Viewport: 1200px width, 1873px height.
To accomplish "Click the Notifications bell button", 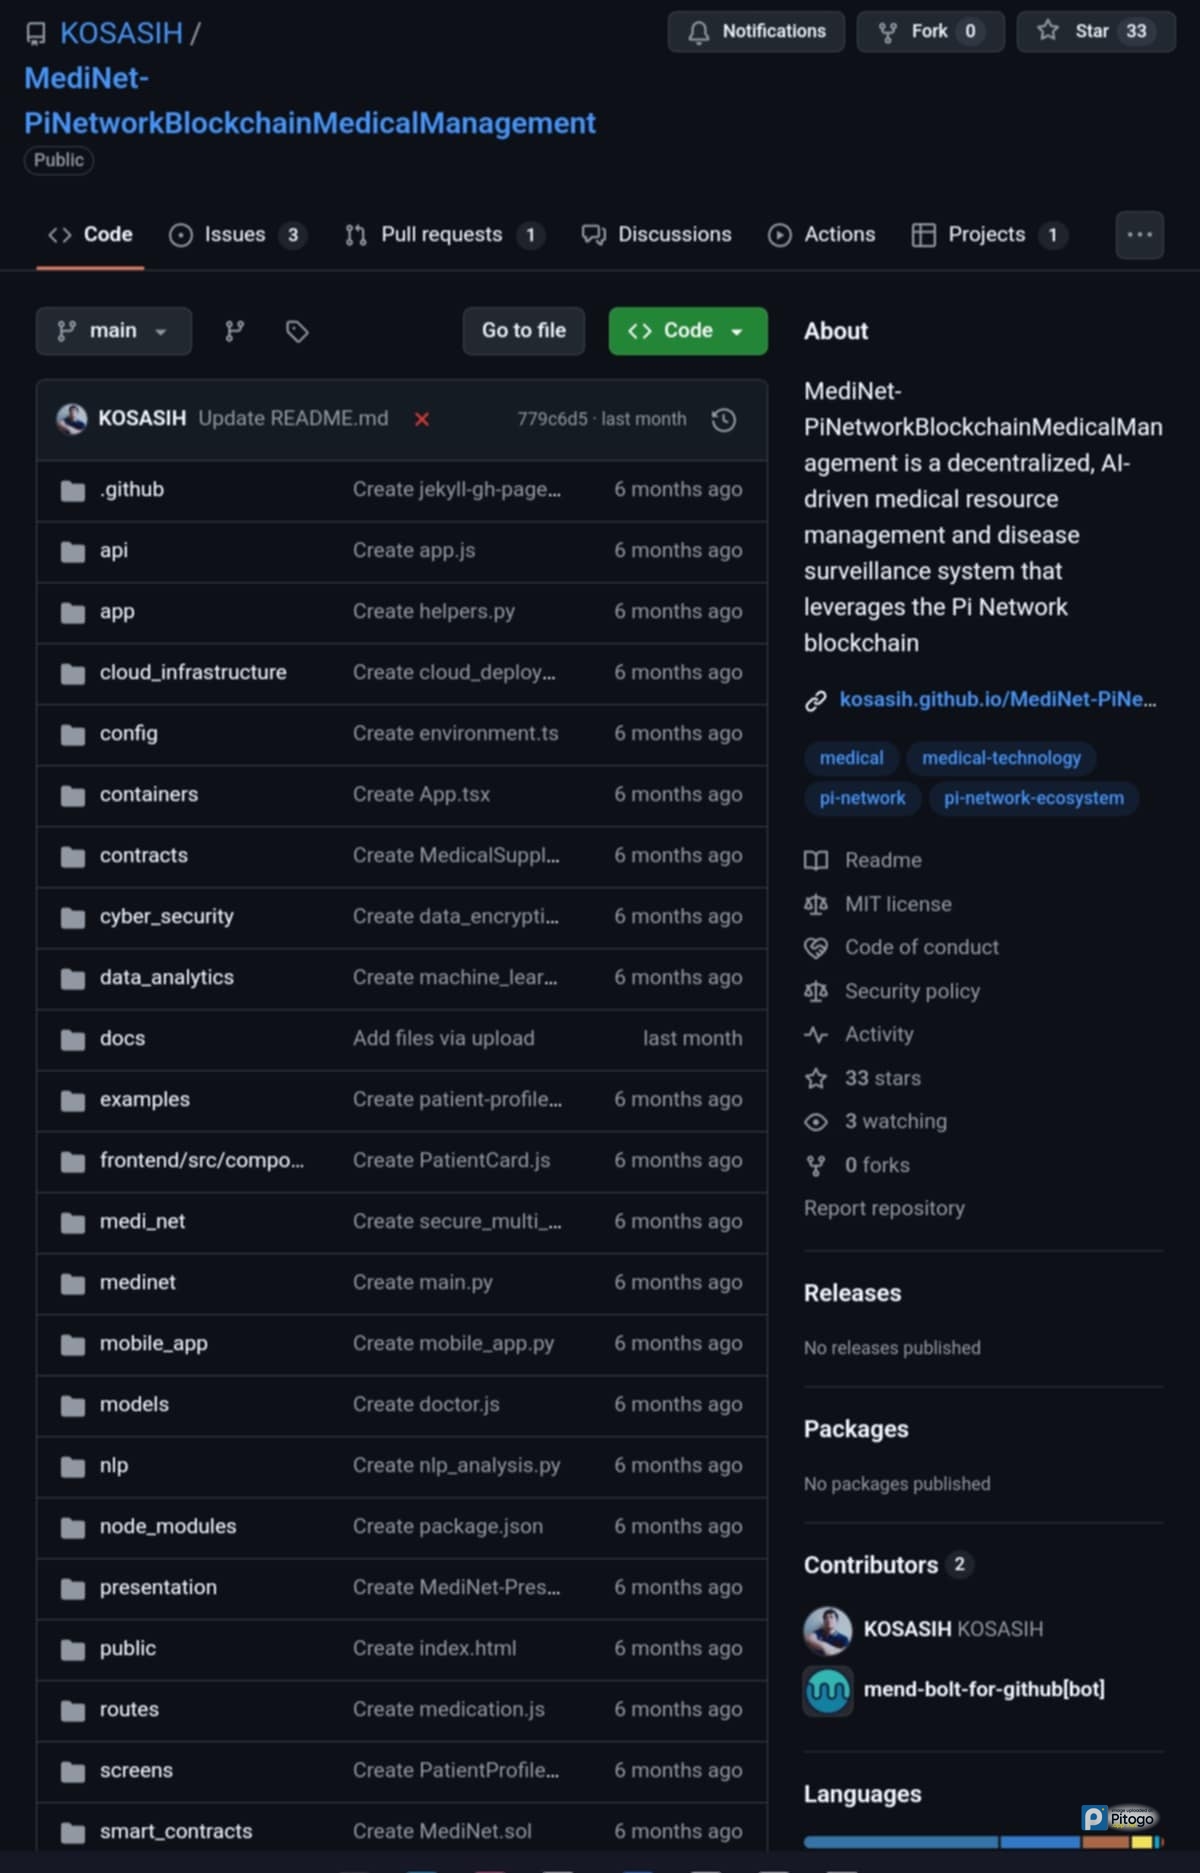I will coord(756,32).
